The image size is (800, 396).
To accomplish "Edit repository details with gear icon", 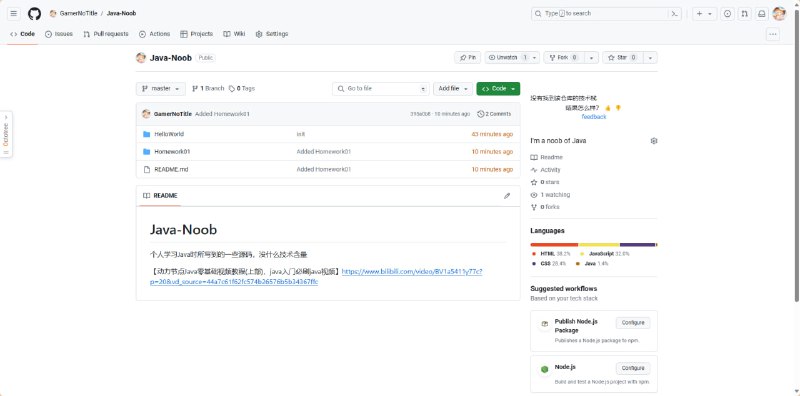I will coord(654,141).
